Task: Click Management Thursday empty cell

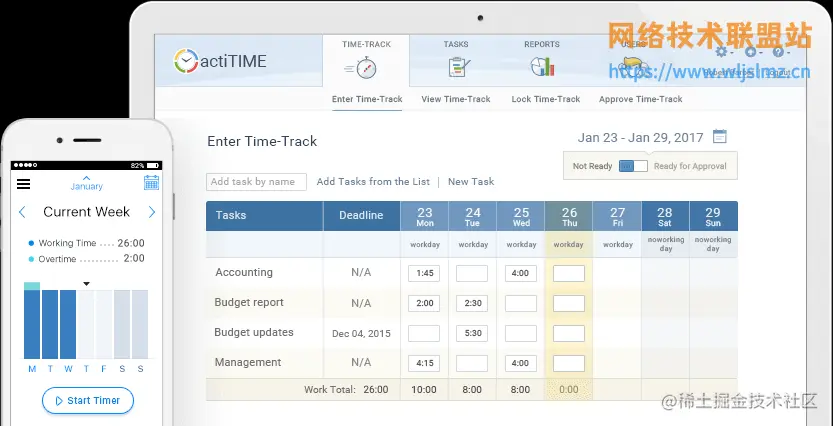Action: coord(569,363)
